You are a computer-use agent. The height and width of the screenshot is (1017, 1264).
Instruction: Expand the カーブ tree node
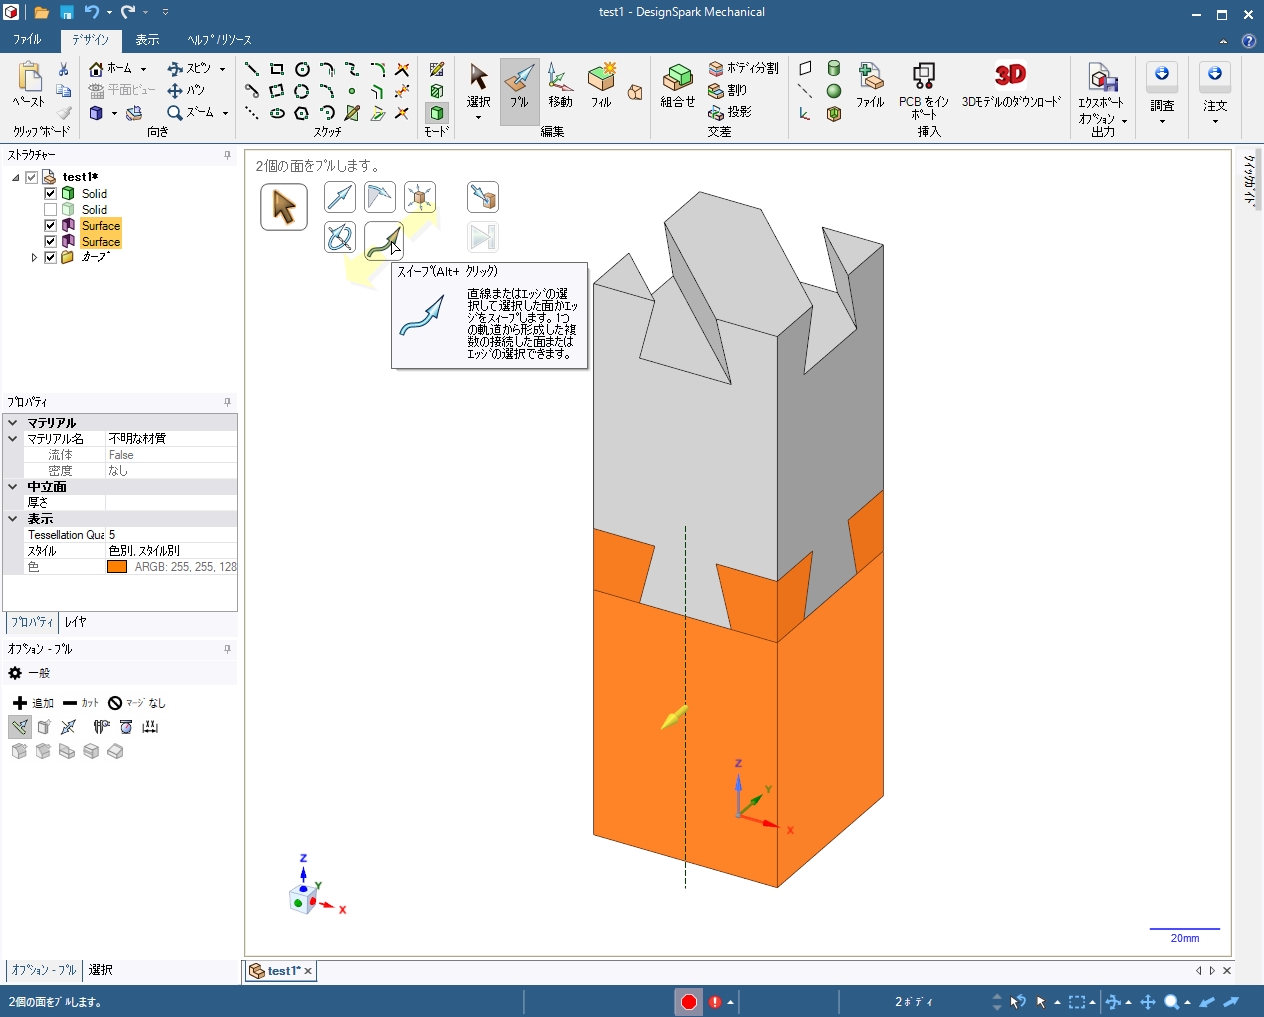point(34,258)
